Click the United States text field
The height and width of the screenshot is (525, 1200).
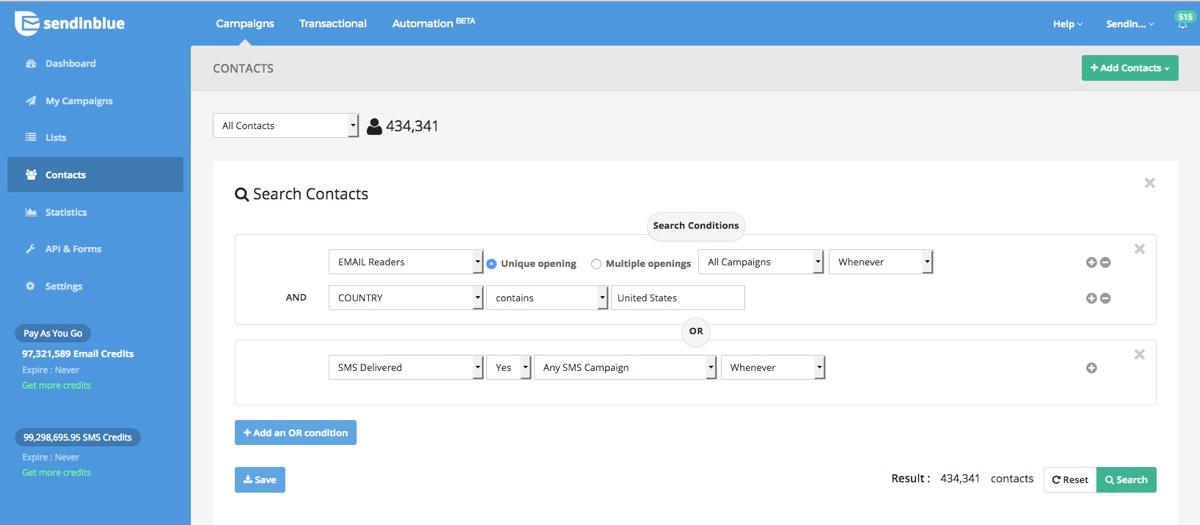click(x=677, y=298)
